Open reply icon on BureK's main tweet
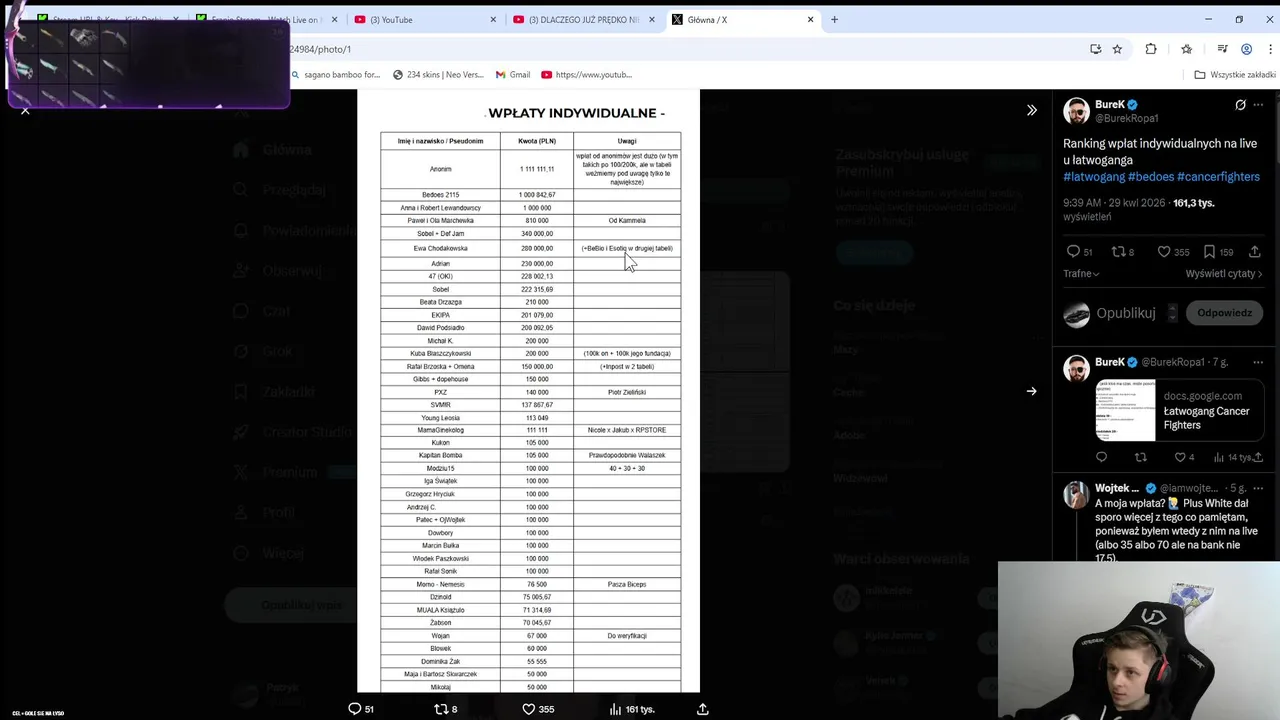This screenshot has width=1280, height=720. click(x=1073, y=252)
